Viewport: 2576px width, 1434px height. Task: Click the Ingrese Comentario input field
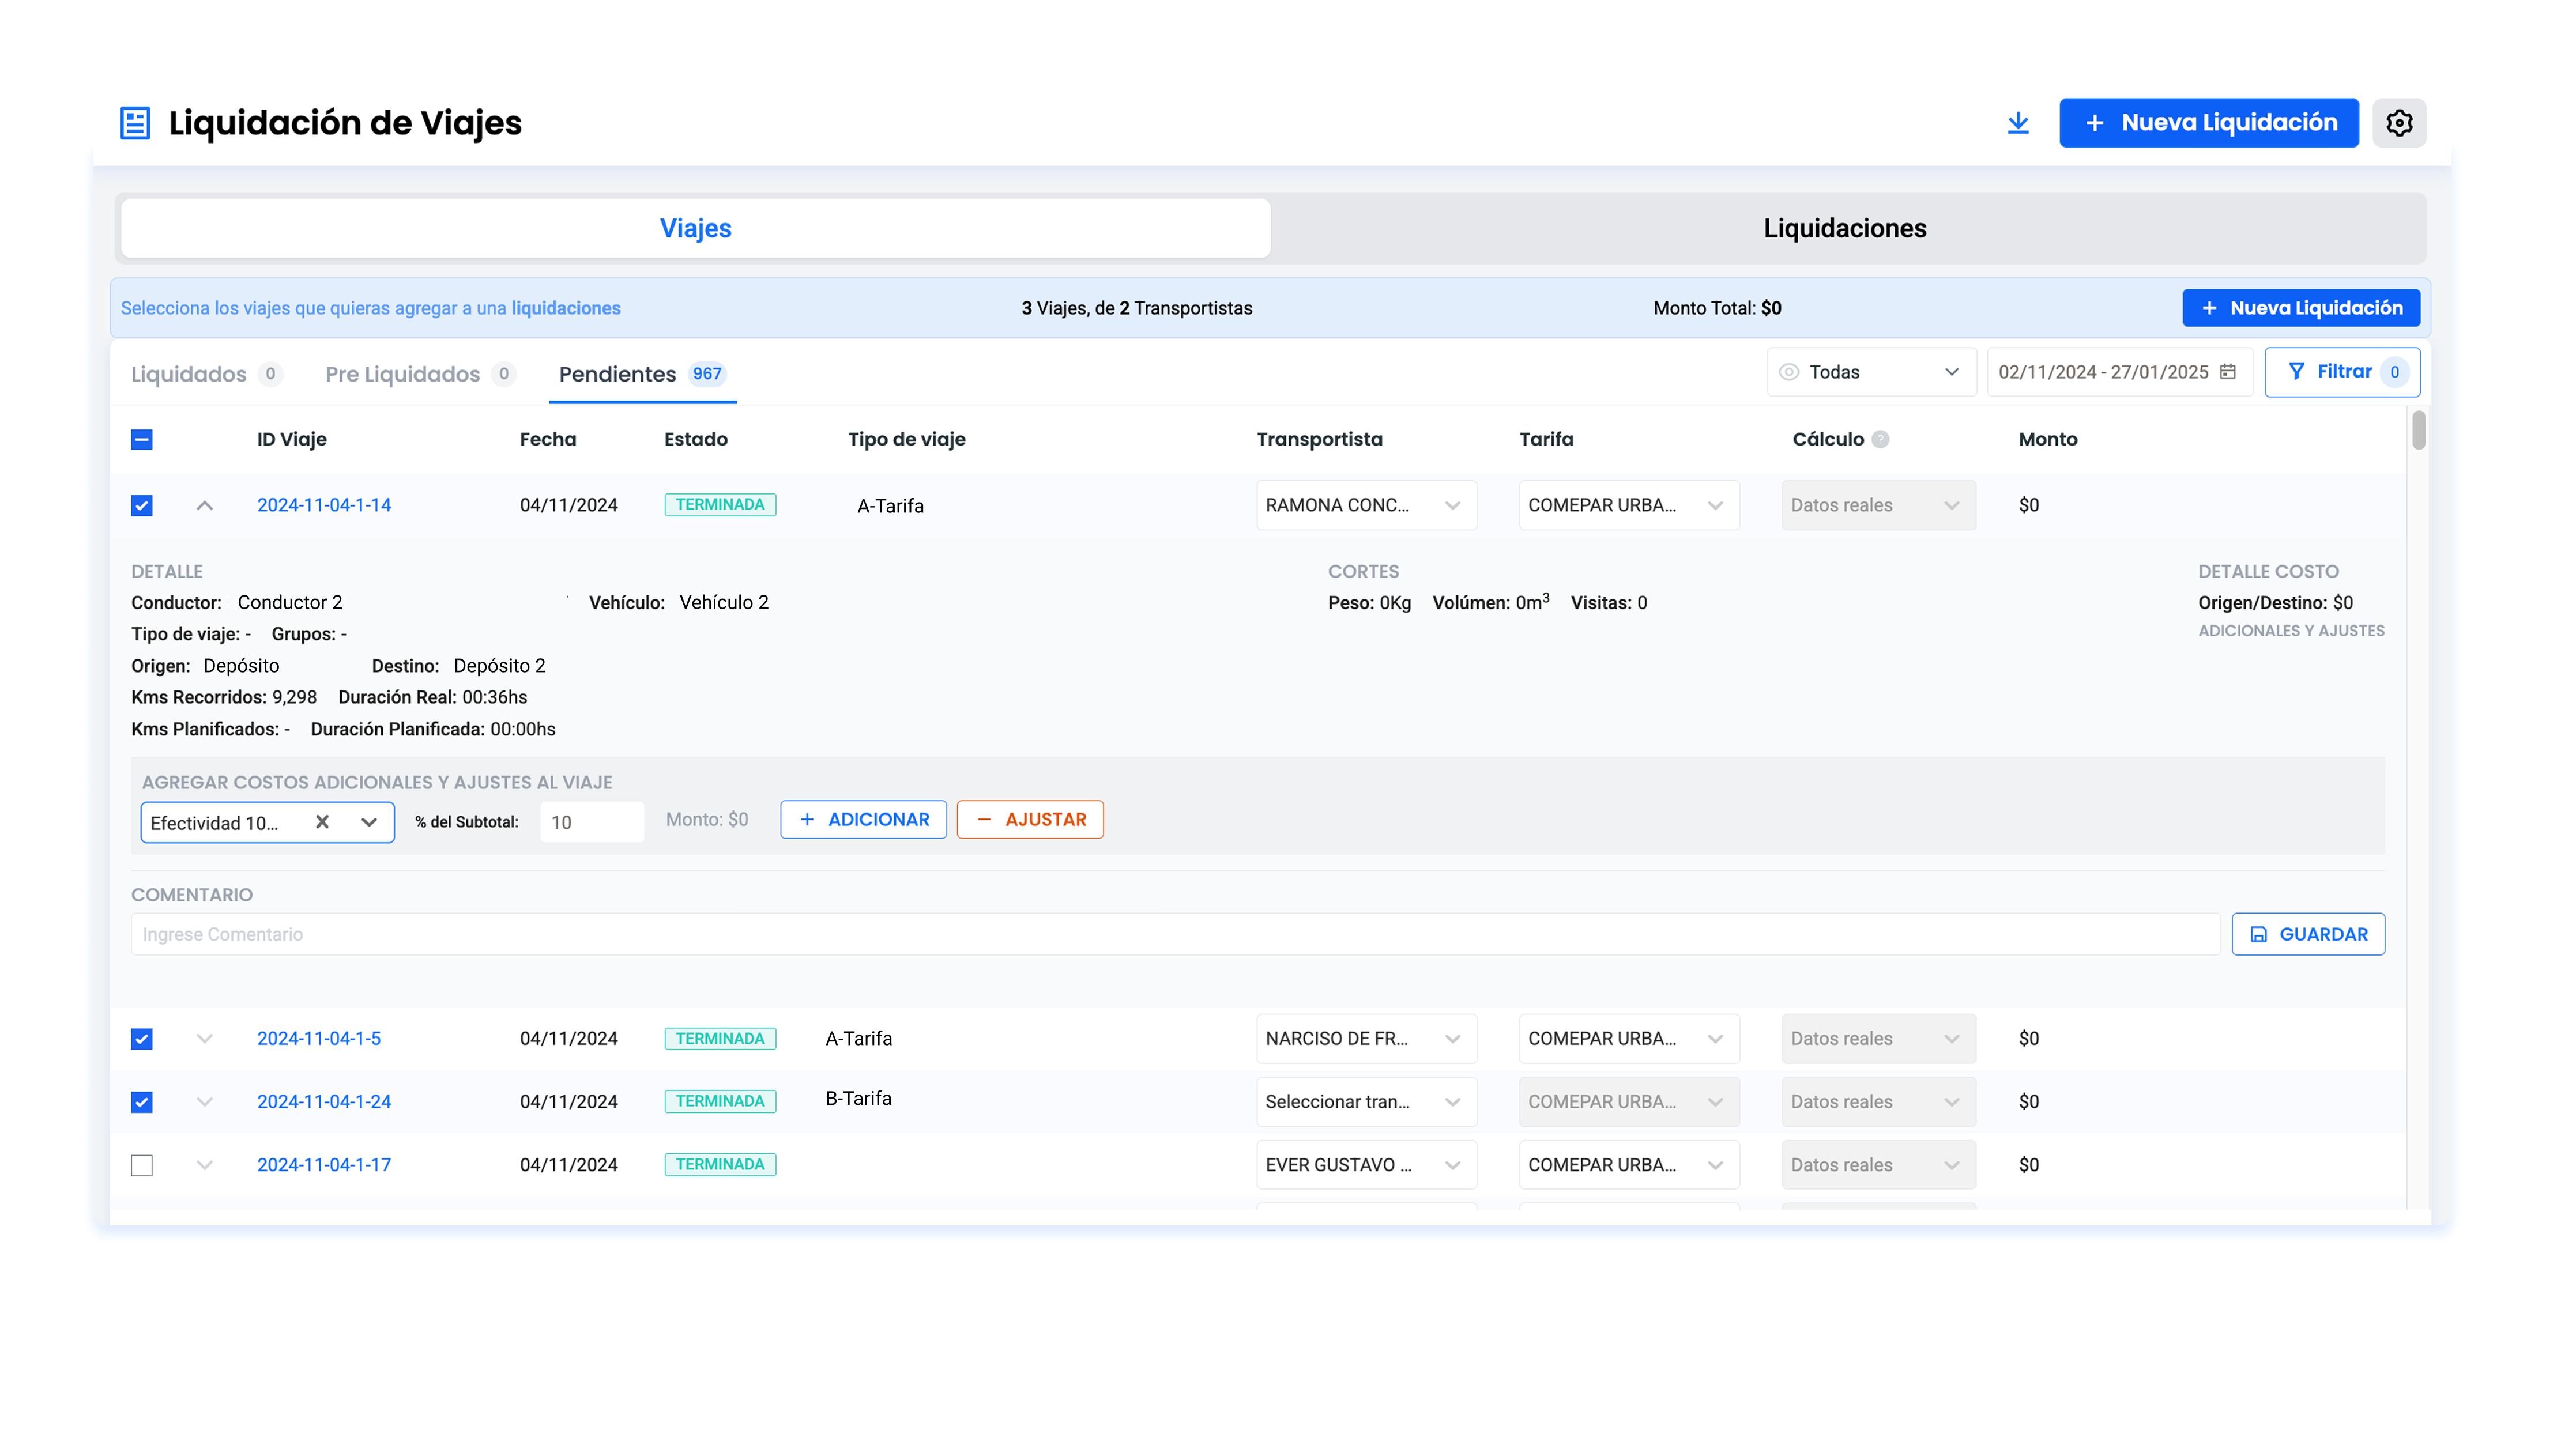coord(1174,934)
